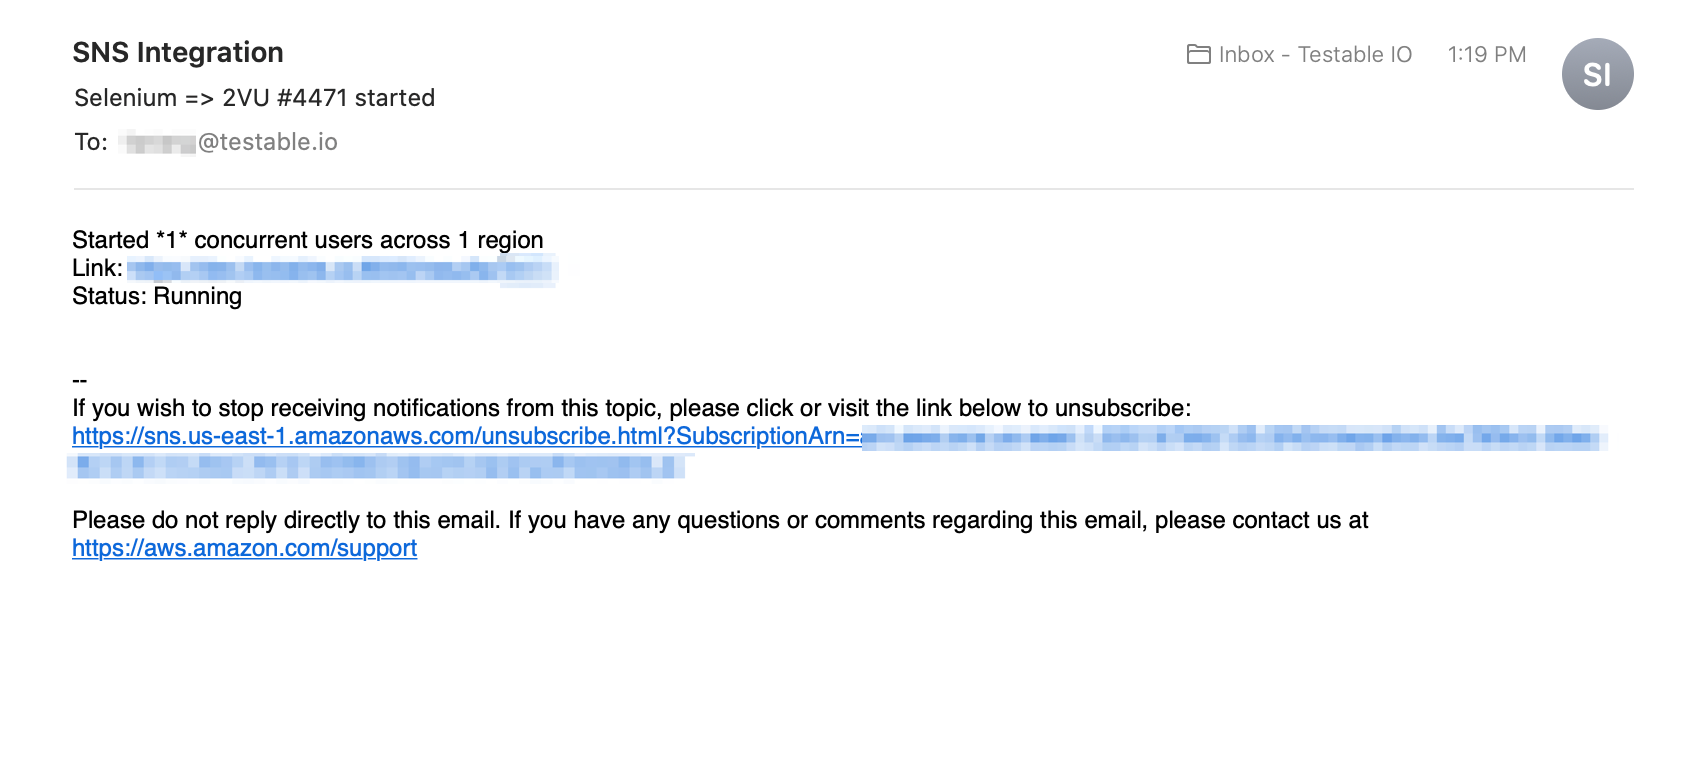The width and height of the screenshot is (1690, 768).
Task: Click the horizontal divider below the header
Action: 854,188
